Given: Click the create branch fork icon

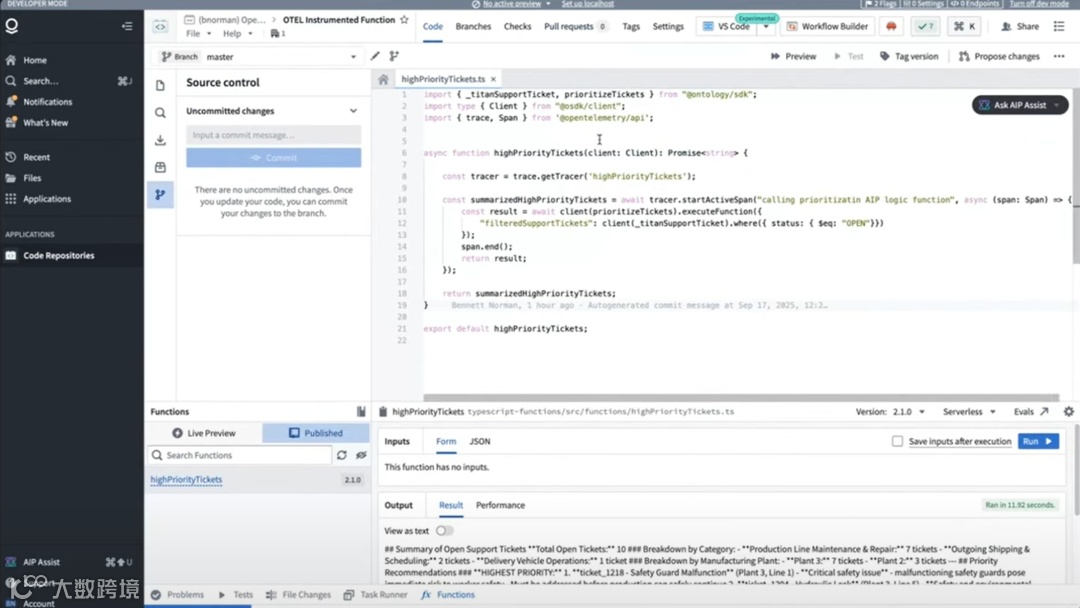Looking at the screenshot, I should click(394, 56).
